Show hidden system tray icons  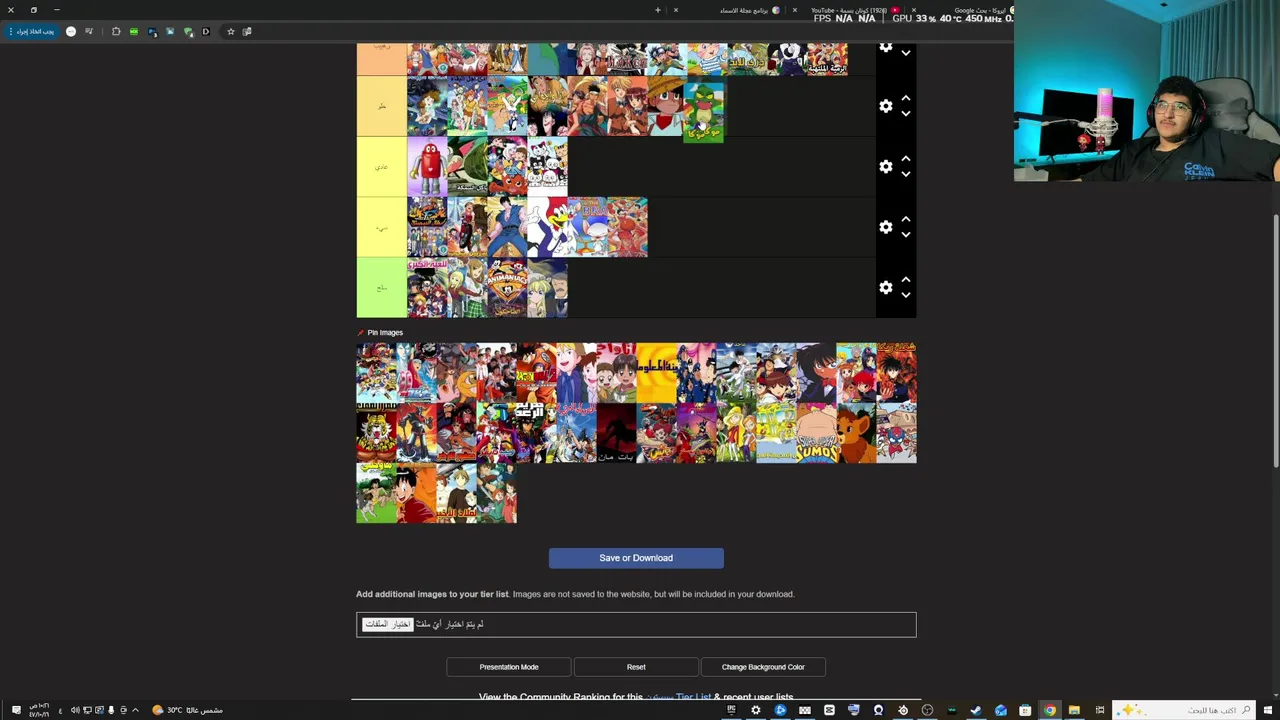[x=135, y=710]
